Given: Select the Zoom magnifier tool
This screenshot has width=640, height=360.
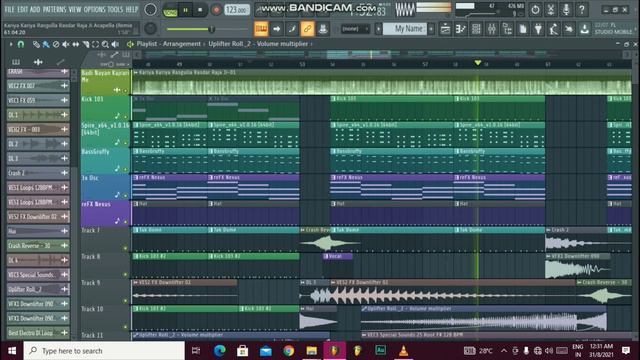Looking at the screenshot, I should (105, 44).
